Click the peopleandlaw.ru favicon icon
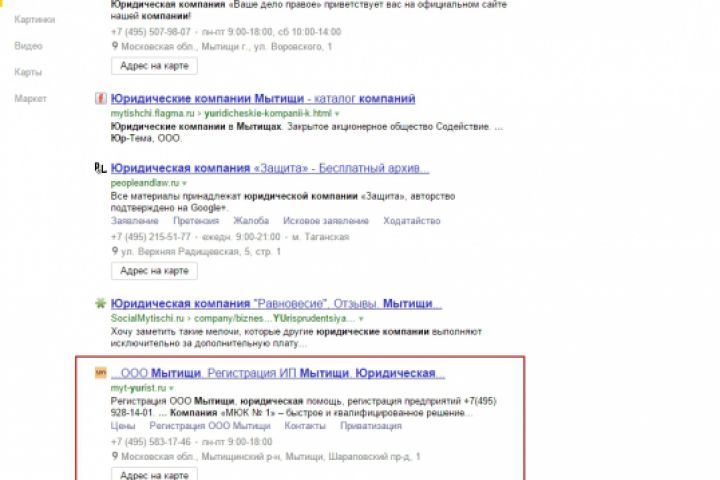This screenshot has height=480, width=720. pos(101,168)
